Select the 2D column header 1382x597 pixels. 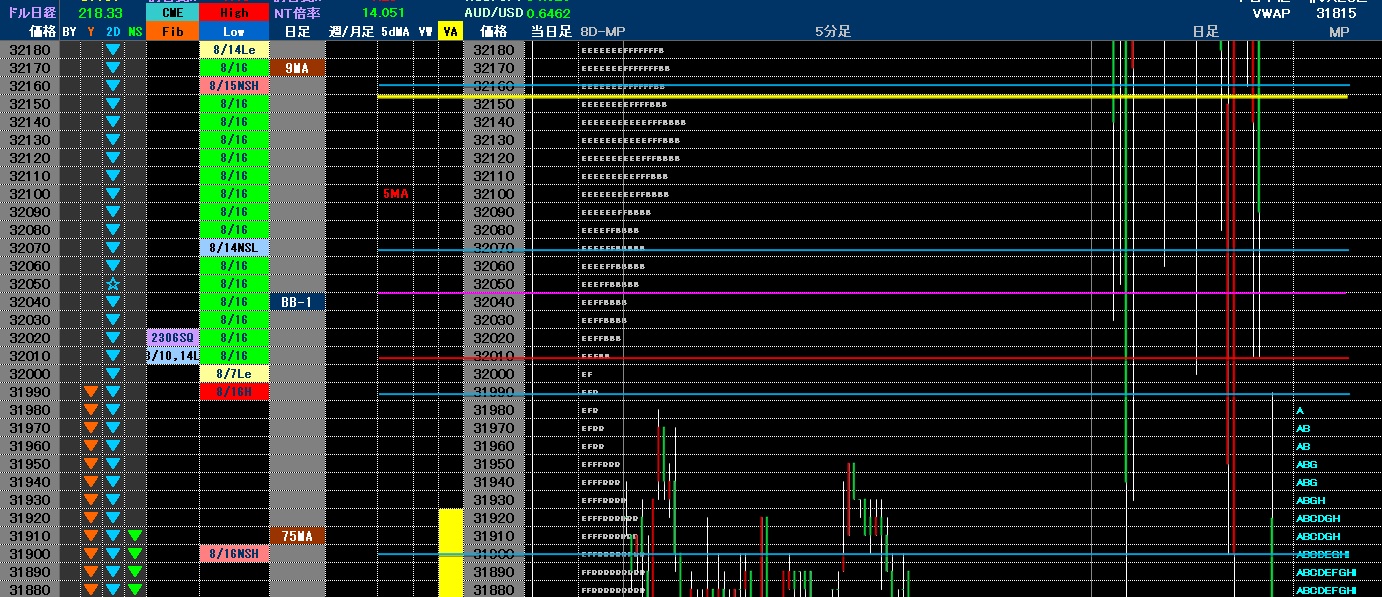(x=113, y=32)
